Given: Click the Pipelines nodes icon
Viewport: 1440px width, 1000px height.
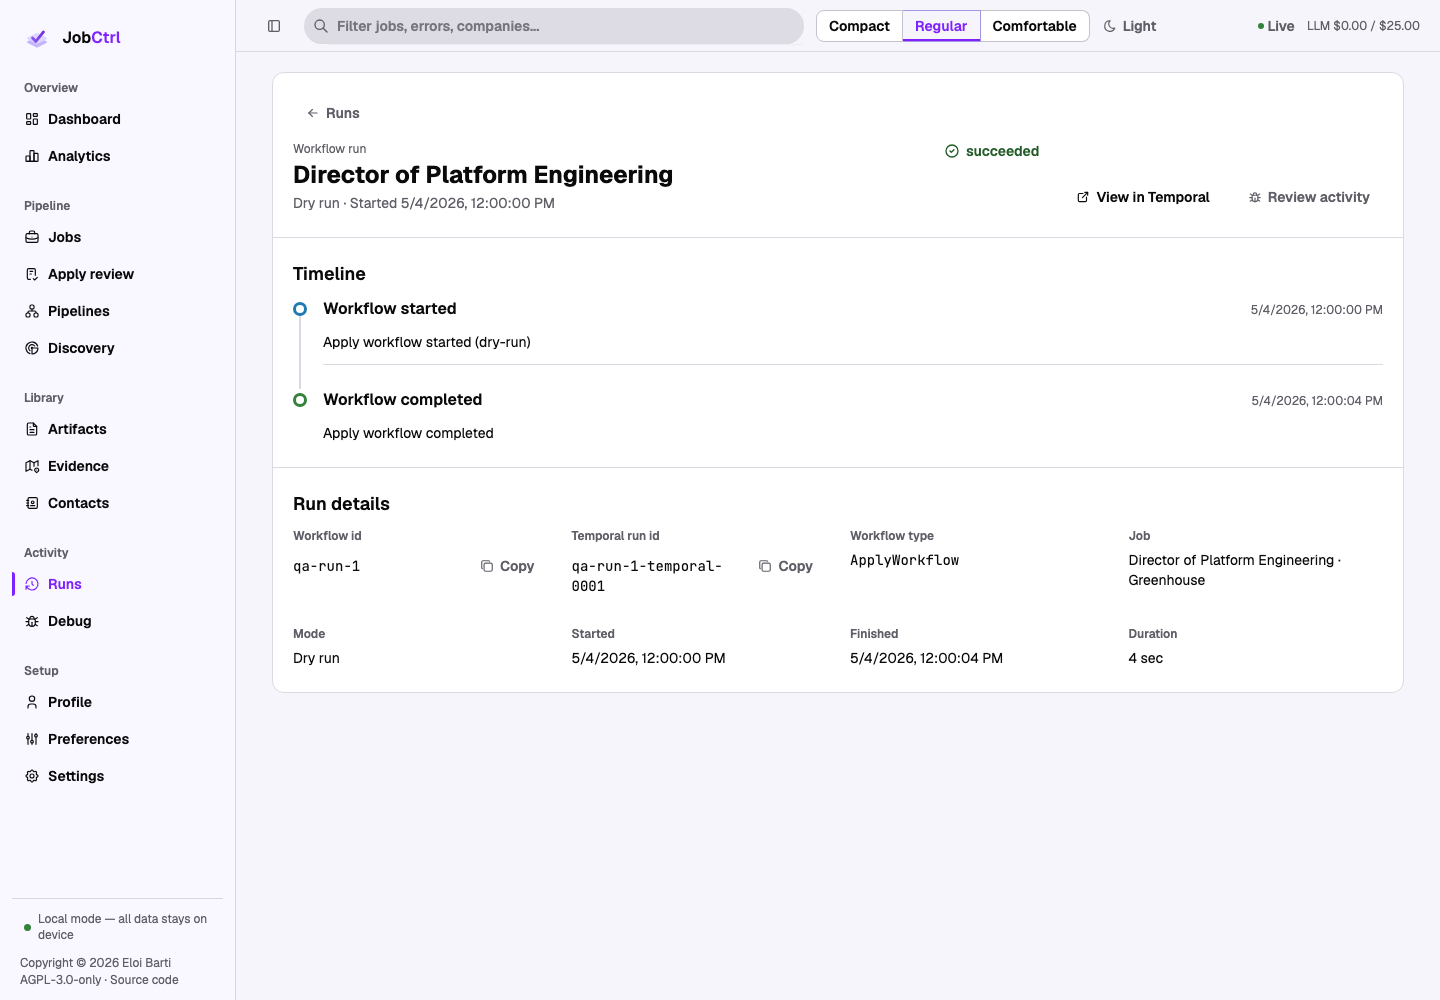Looking at the screenshot, I should [32, 311].
